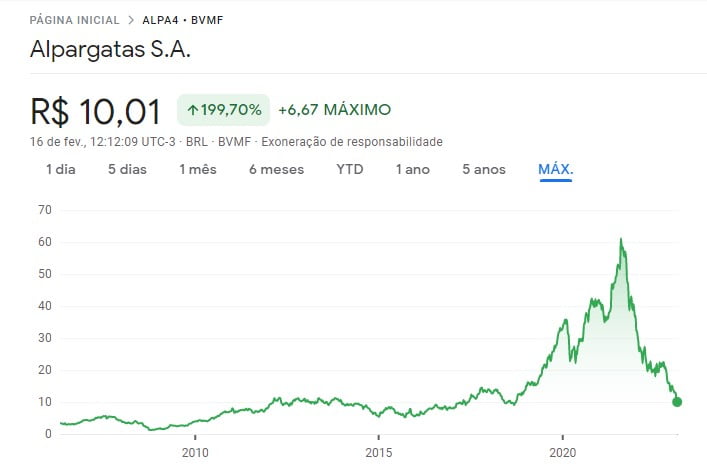Click the R$ 10,01 price value

(95, 109)
